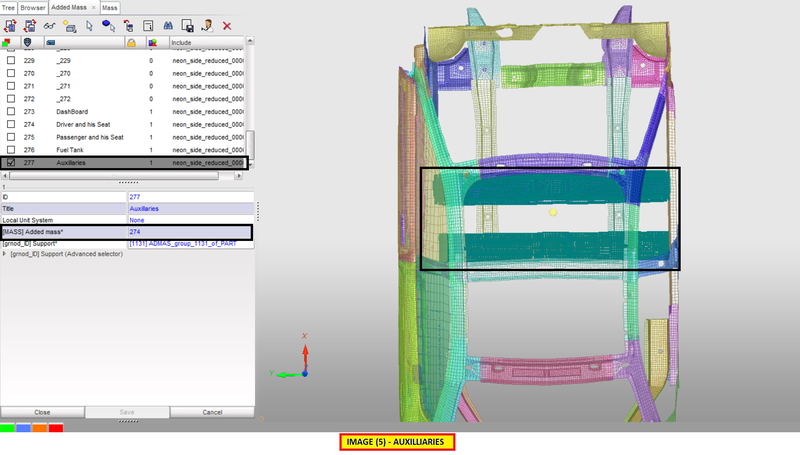Click the red X delete icon
Viewport: 800px width, 455px height.
click(x=227, y=25)
